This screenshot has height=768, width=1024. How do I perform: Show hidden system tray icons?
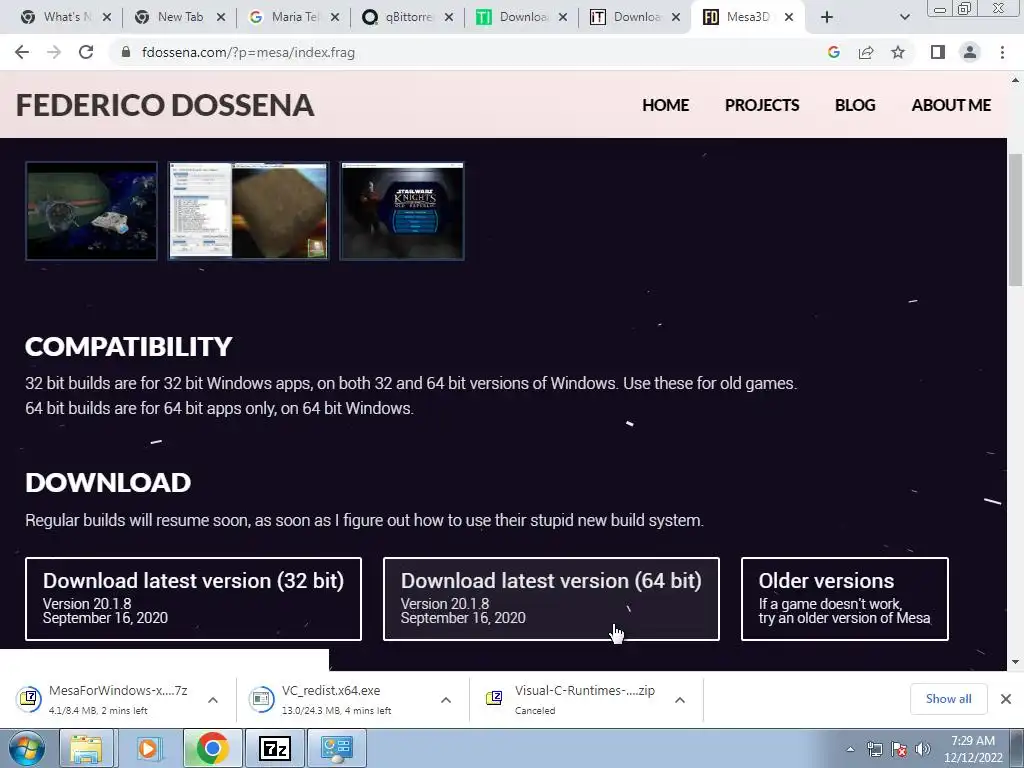850,749
